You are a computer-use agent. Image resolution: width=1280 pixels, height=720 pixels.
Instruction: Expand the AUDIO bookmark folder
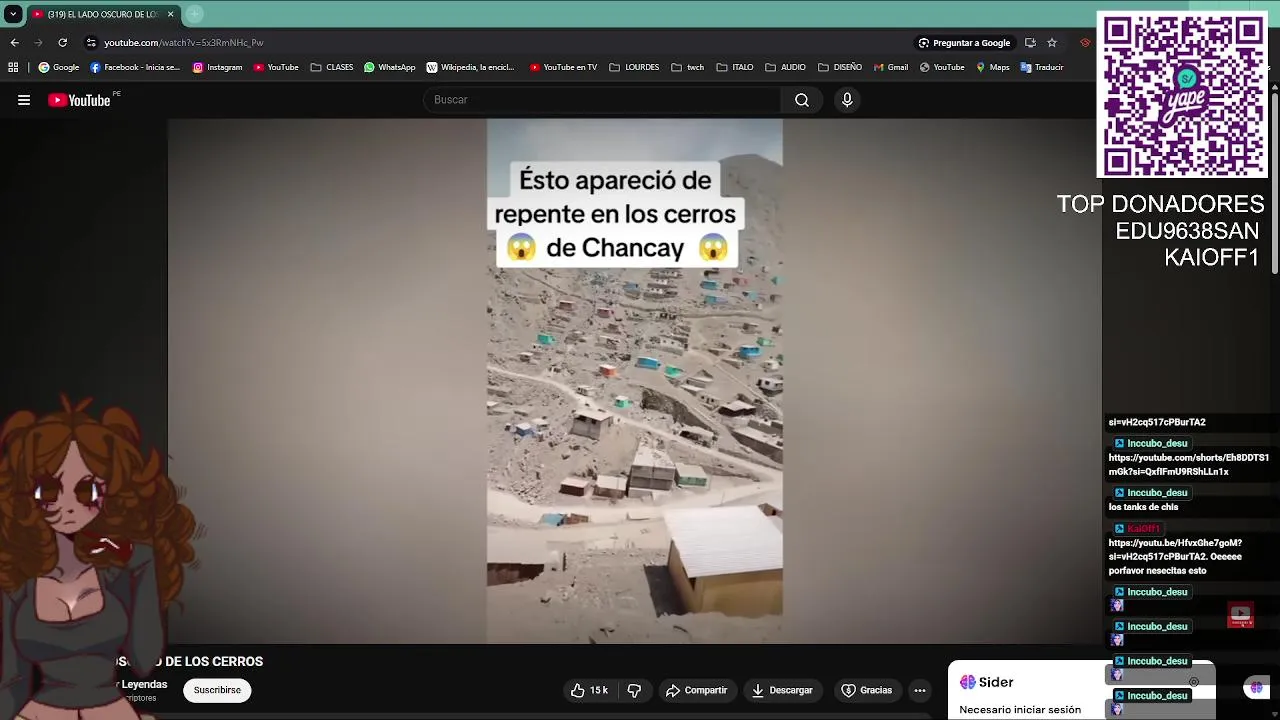click(x=786, y=67)
